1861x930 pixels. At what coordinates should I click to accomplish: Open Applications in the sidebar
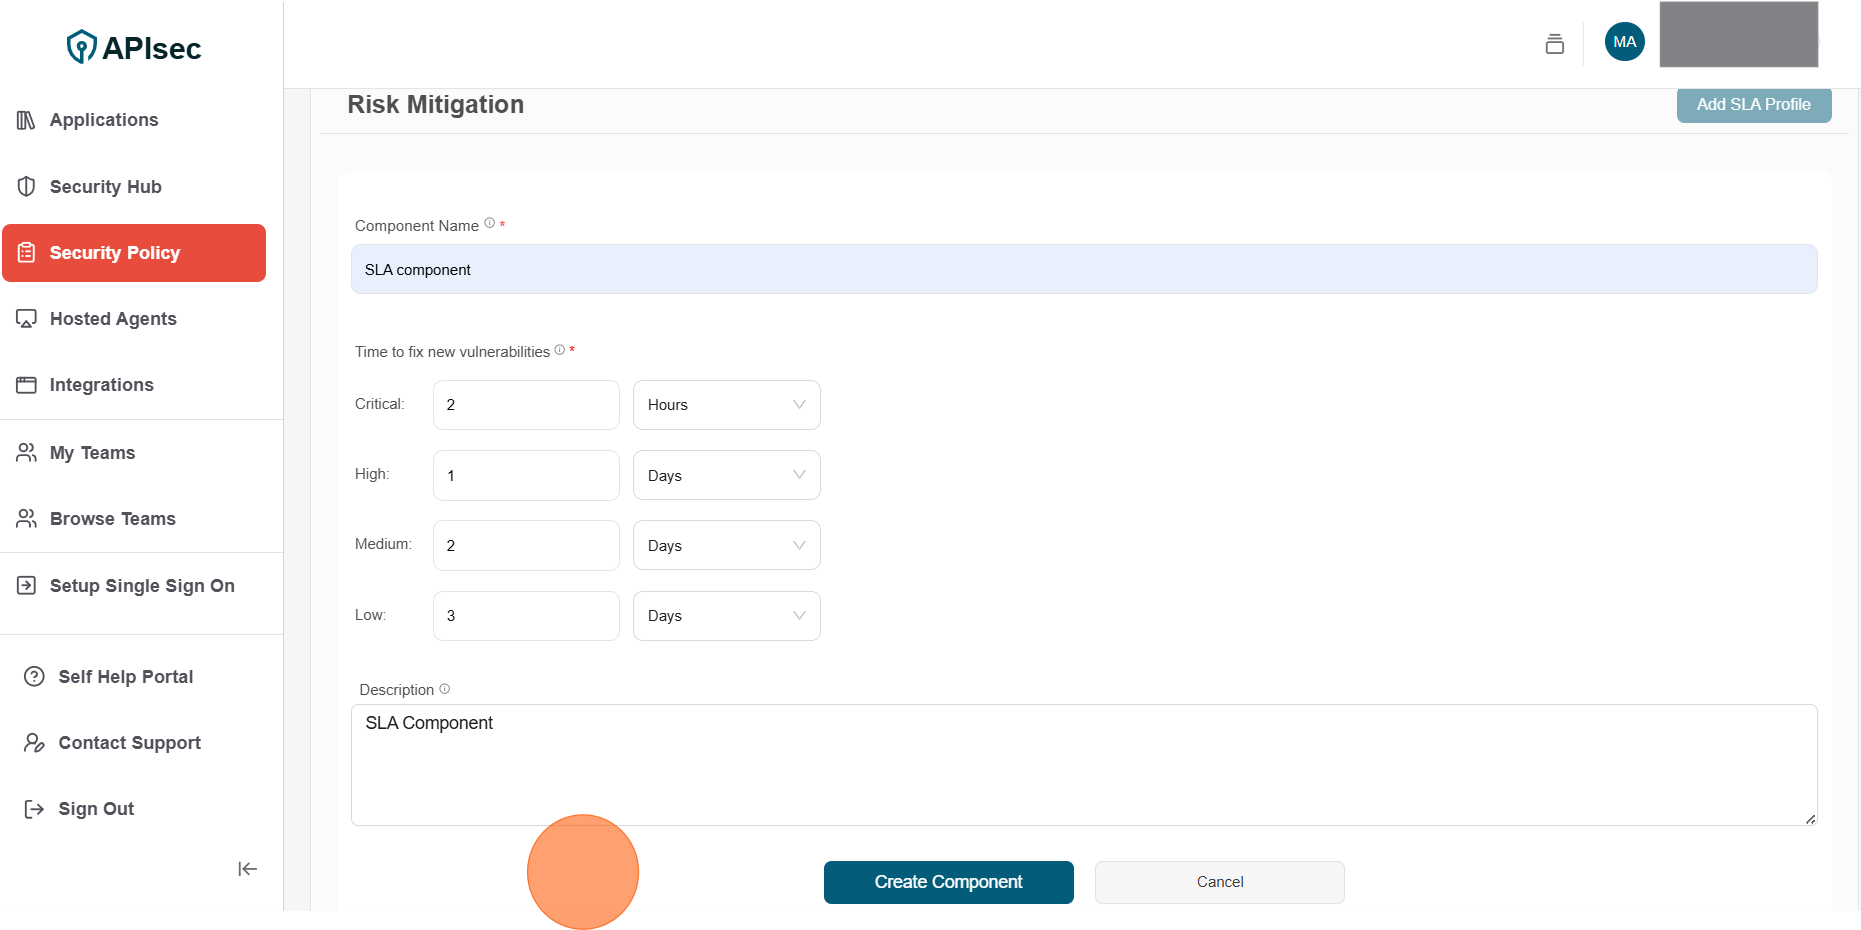click(104, 120)
